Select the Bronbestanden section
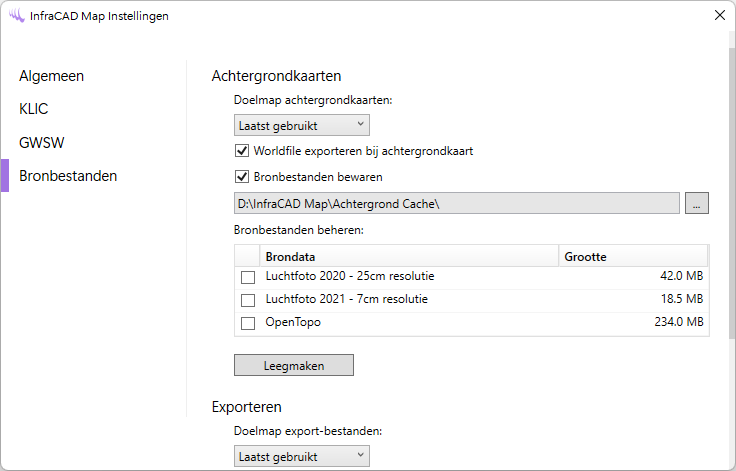The image size is (736, 471). tap(68, 176)
